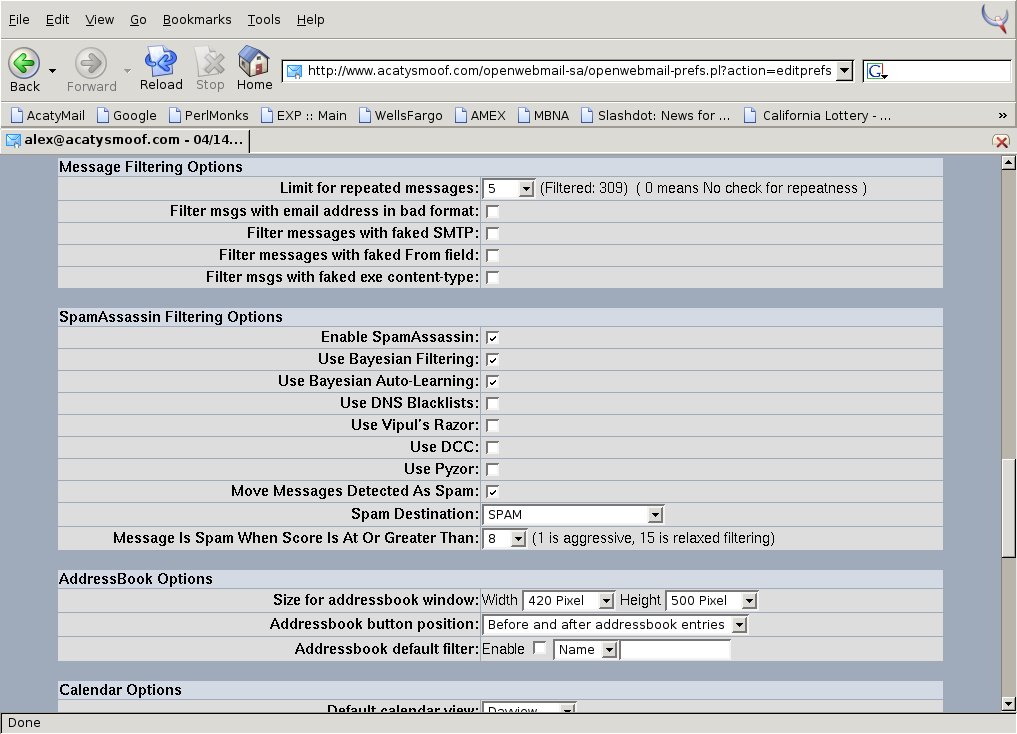Open the EXP :: Main bookmark
The height and width of the screenshot is (734, 1017).
304,115
